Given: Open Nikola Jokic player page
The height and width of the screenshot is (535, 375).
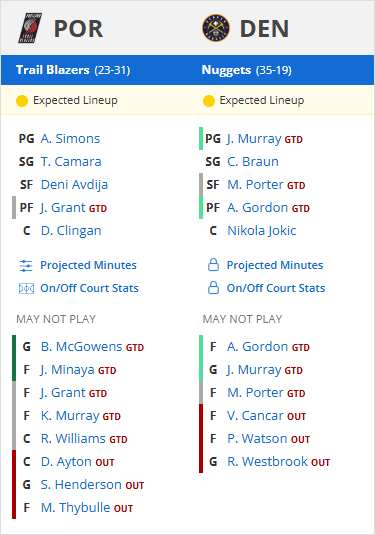Looking at the screenshot, I should [x=262, y=231].
